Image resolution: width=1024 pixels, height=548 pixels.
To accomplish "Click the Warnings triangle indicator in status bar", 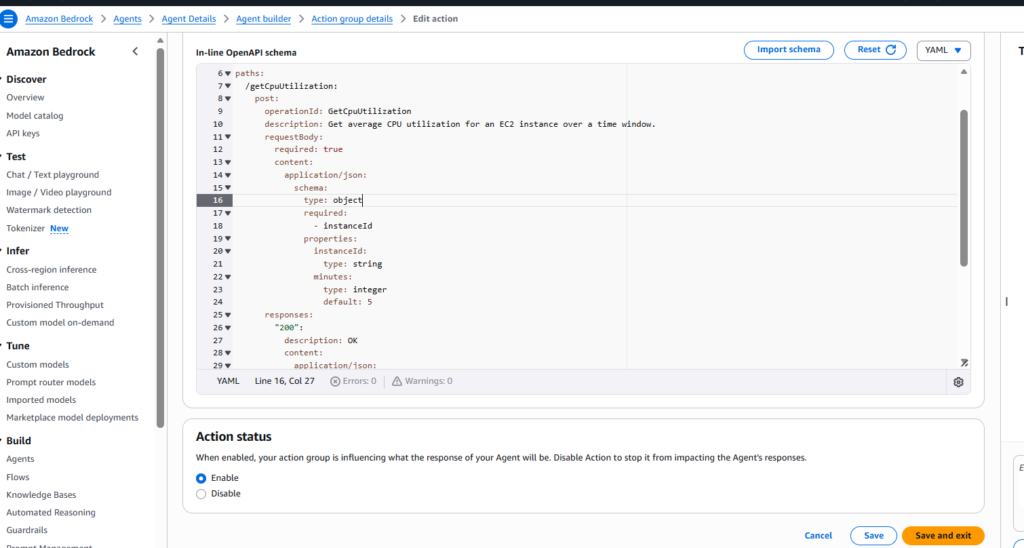I will click(x=421, y=381).
